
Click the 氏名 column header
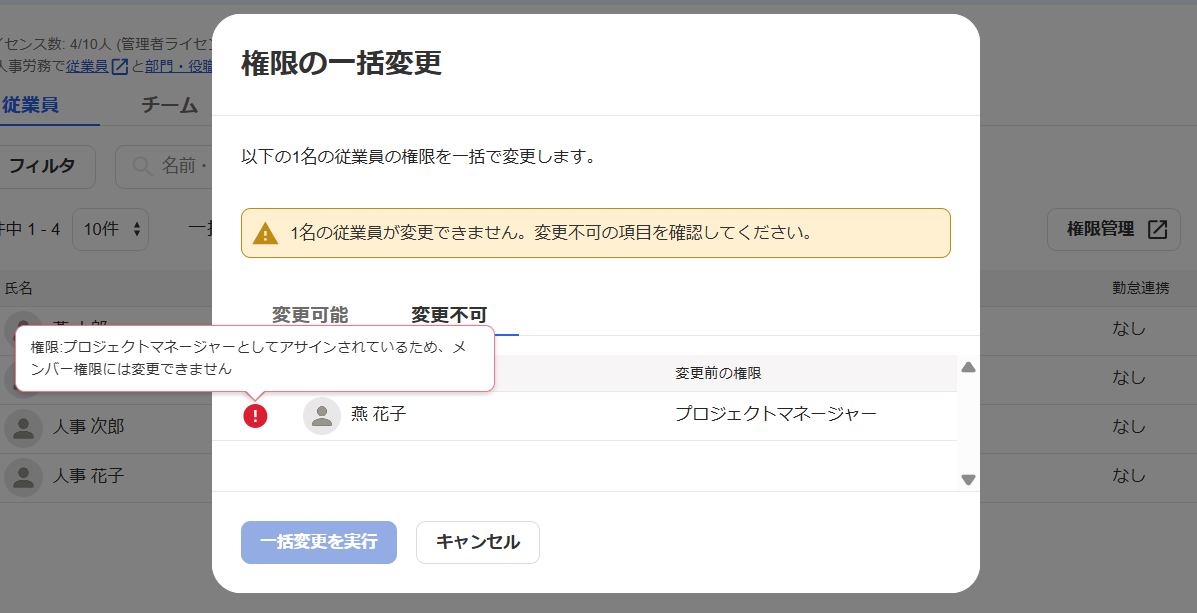pyautogui.click(x=18, y=288)
